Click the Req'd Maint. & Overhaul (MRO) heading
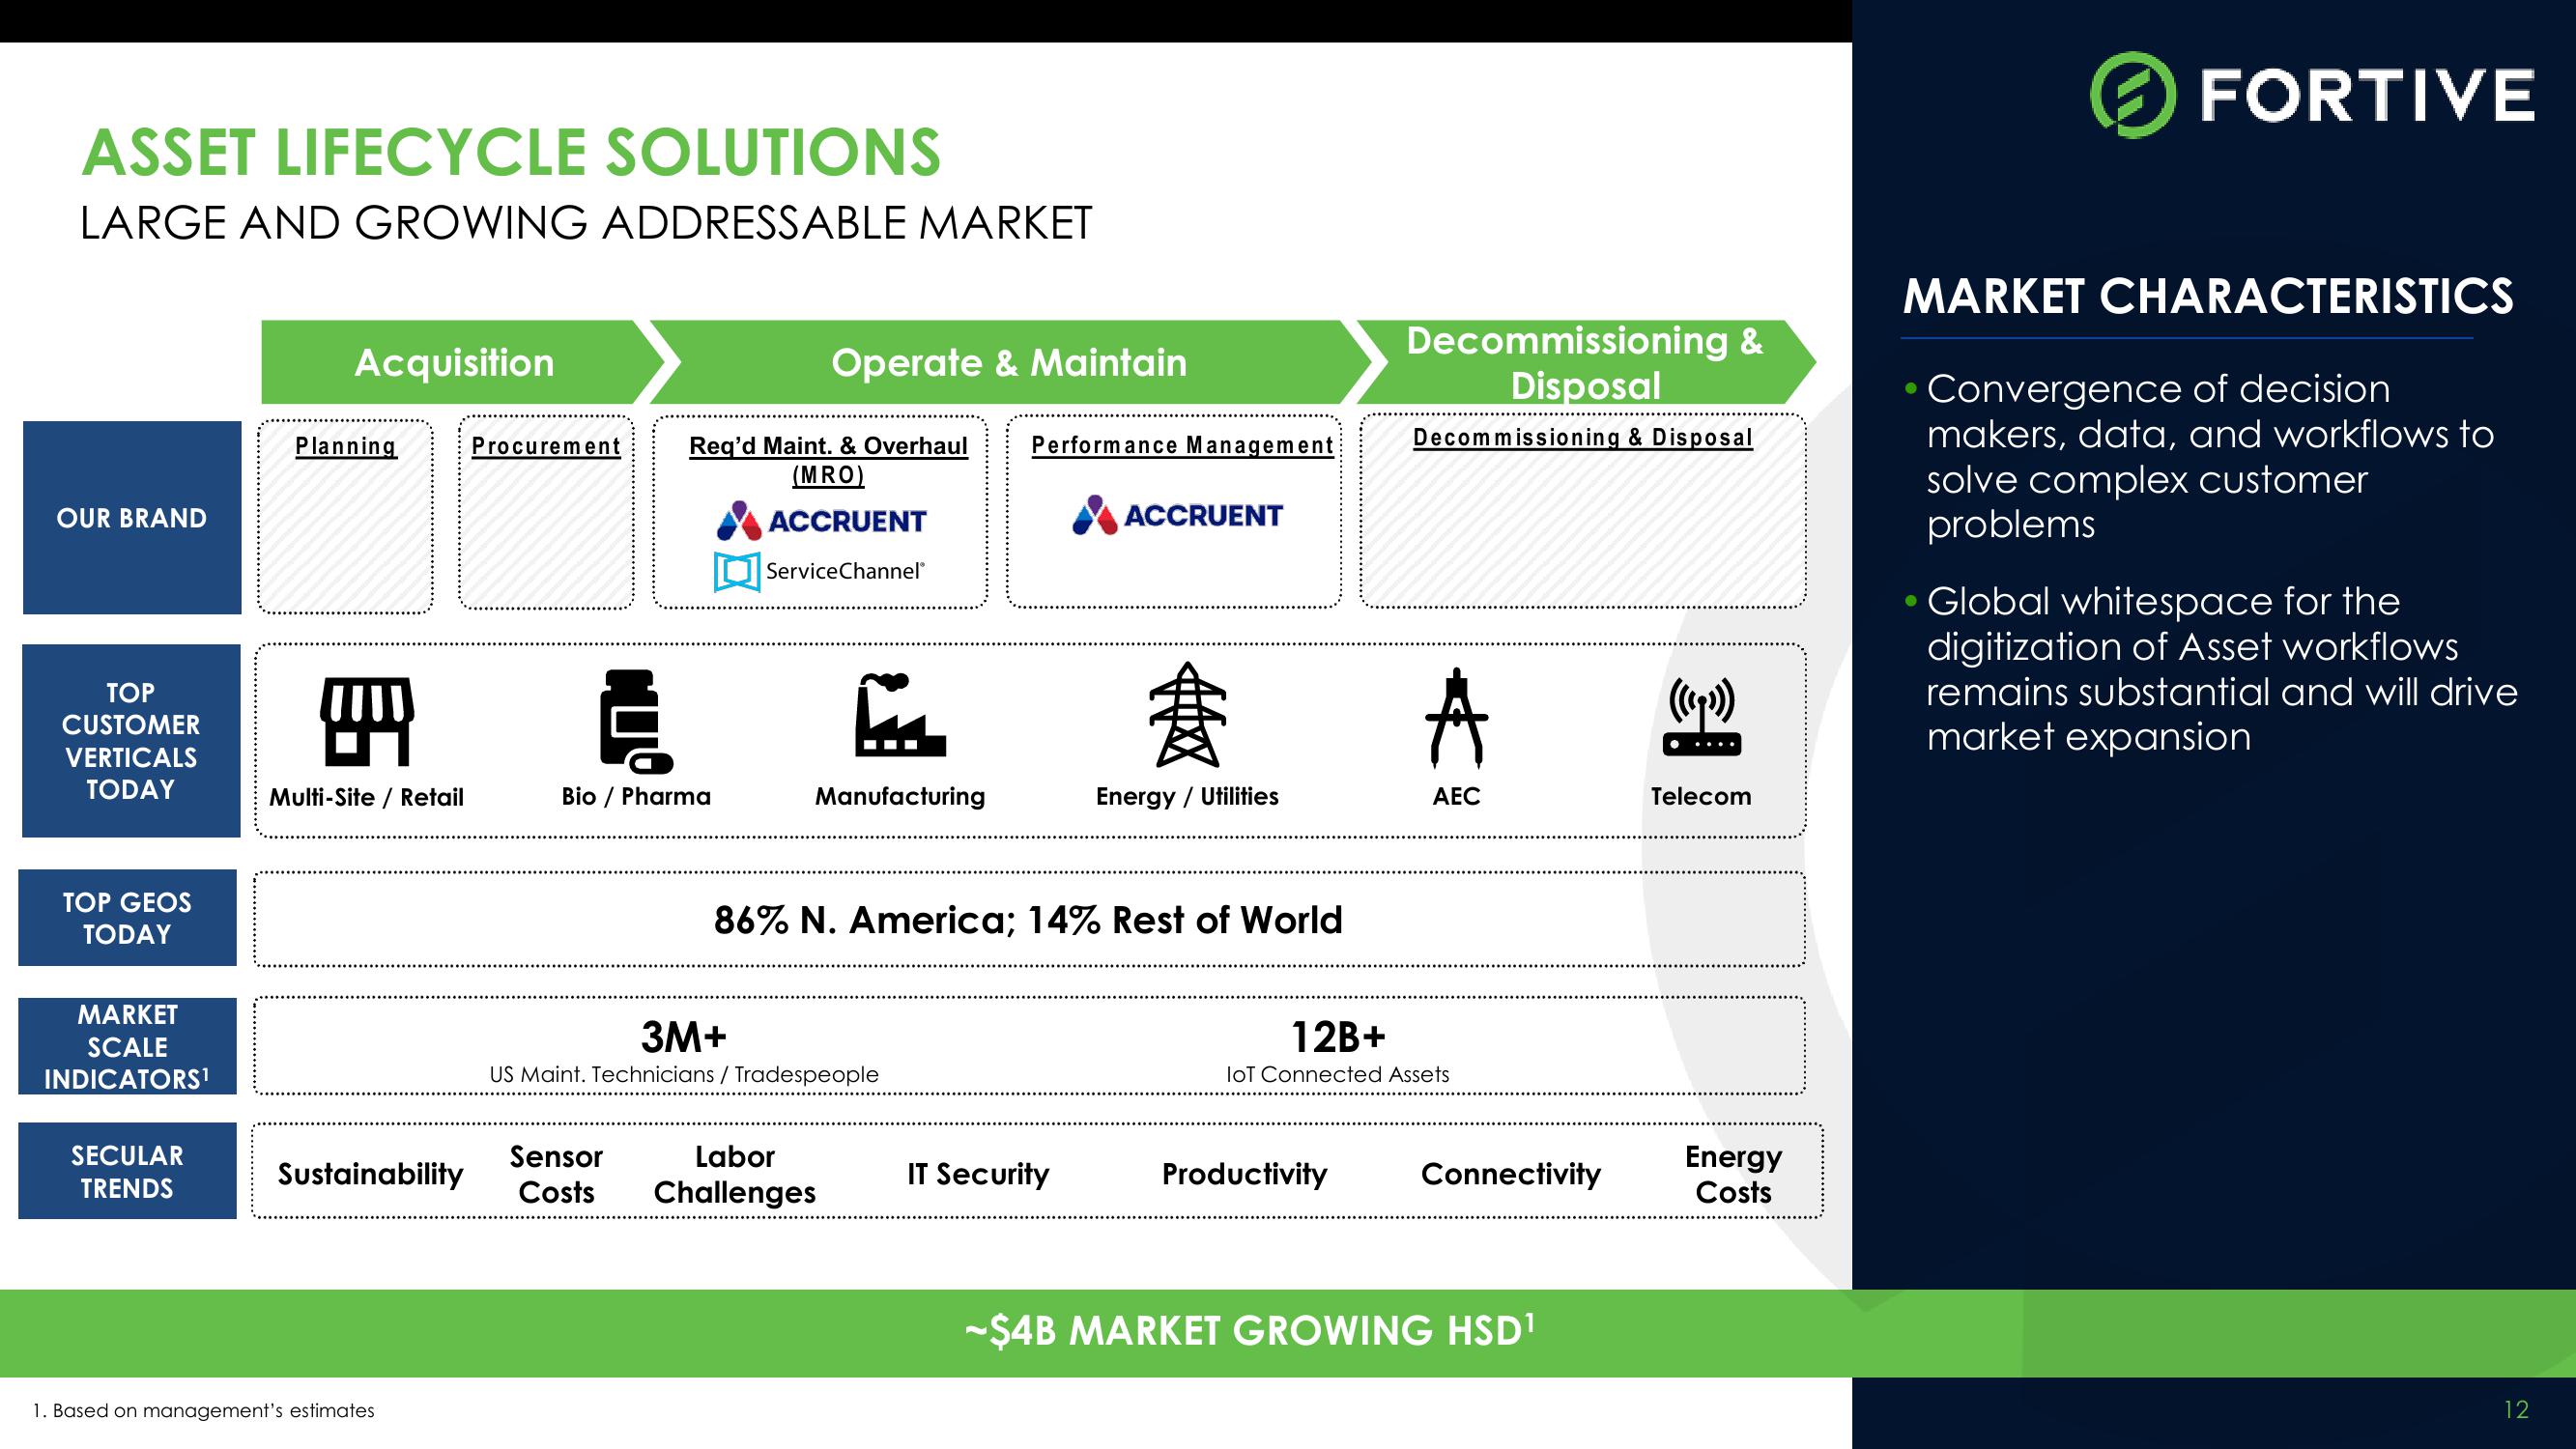 click(x=828, y=460)
